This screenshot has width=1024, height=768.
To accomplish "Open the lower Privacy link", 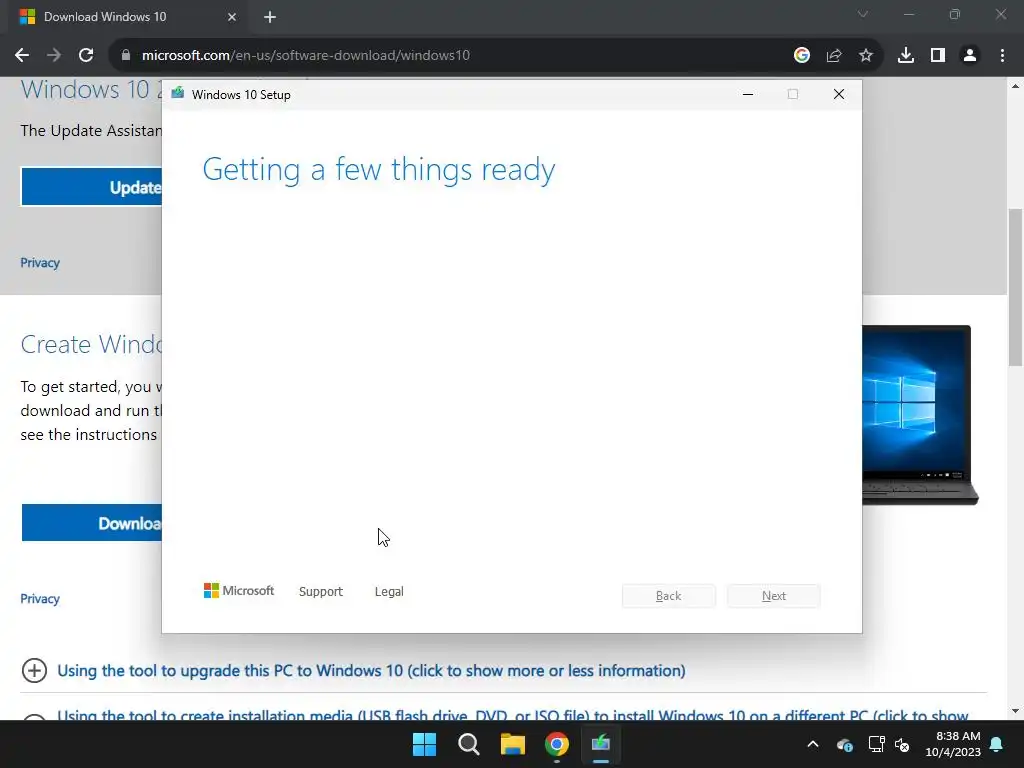I will point(40,599).
